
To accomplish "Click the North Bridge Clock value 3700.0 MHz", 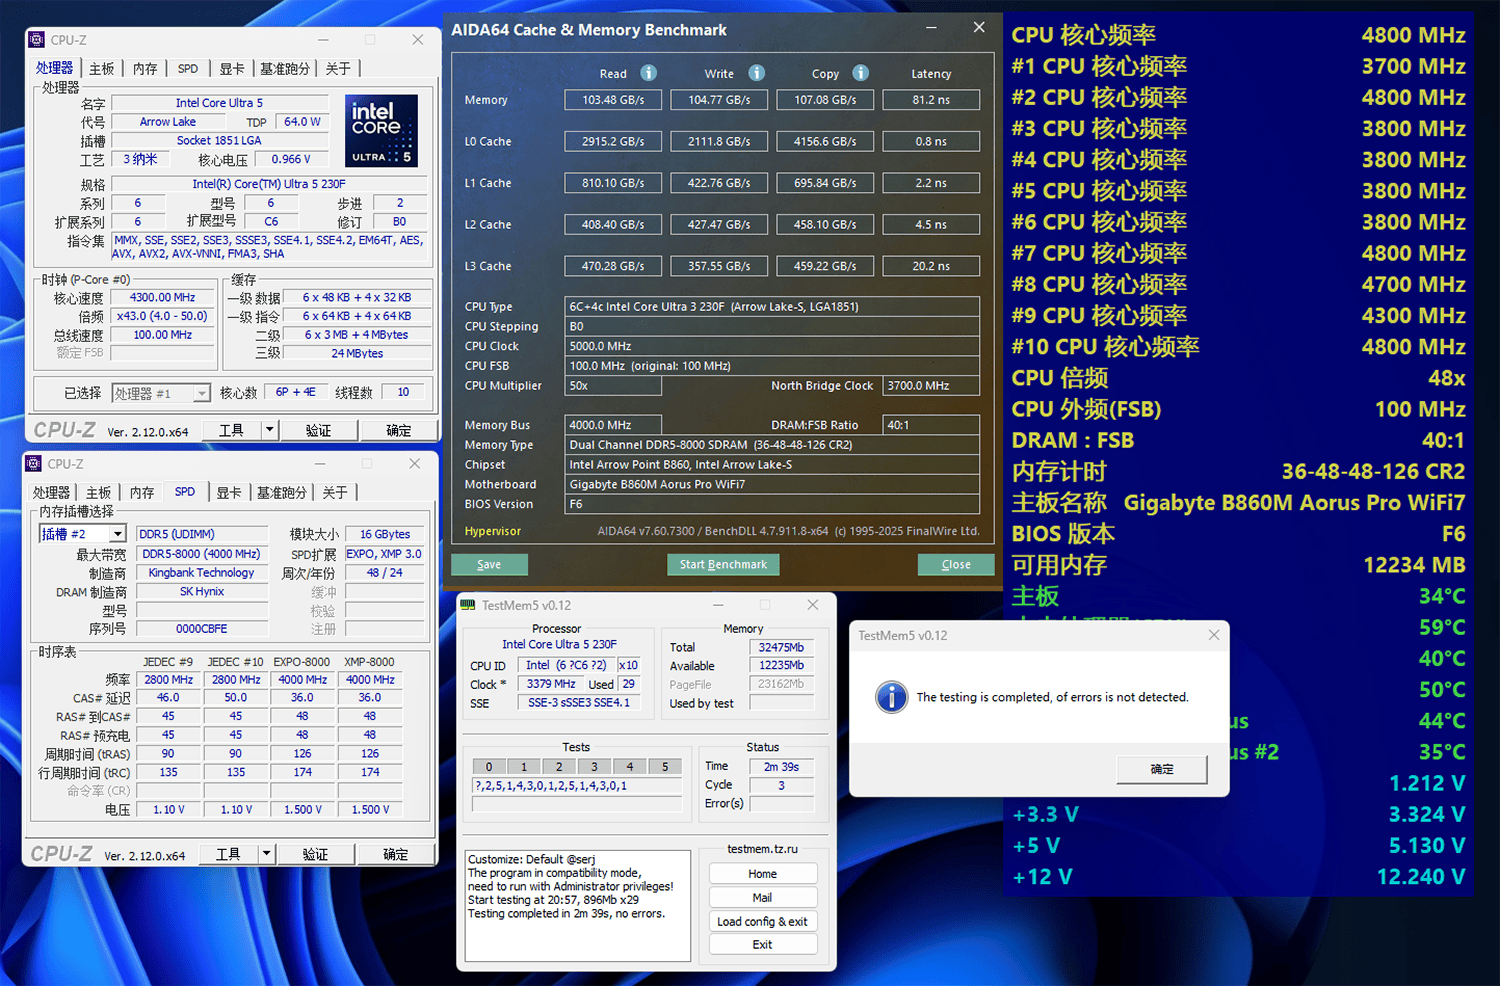I will pos(931,386).
